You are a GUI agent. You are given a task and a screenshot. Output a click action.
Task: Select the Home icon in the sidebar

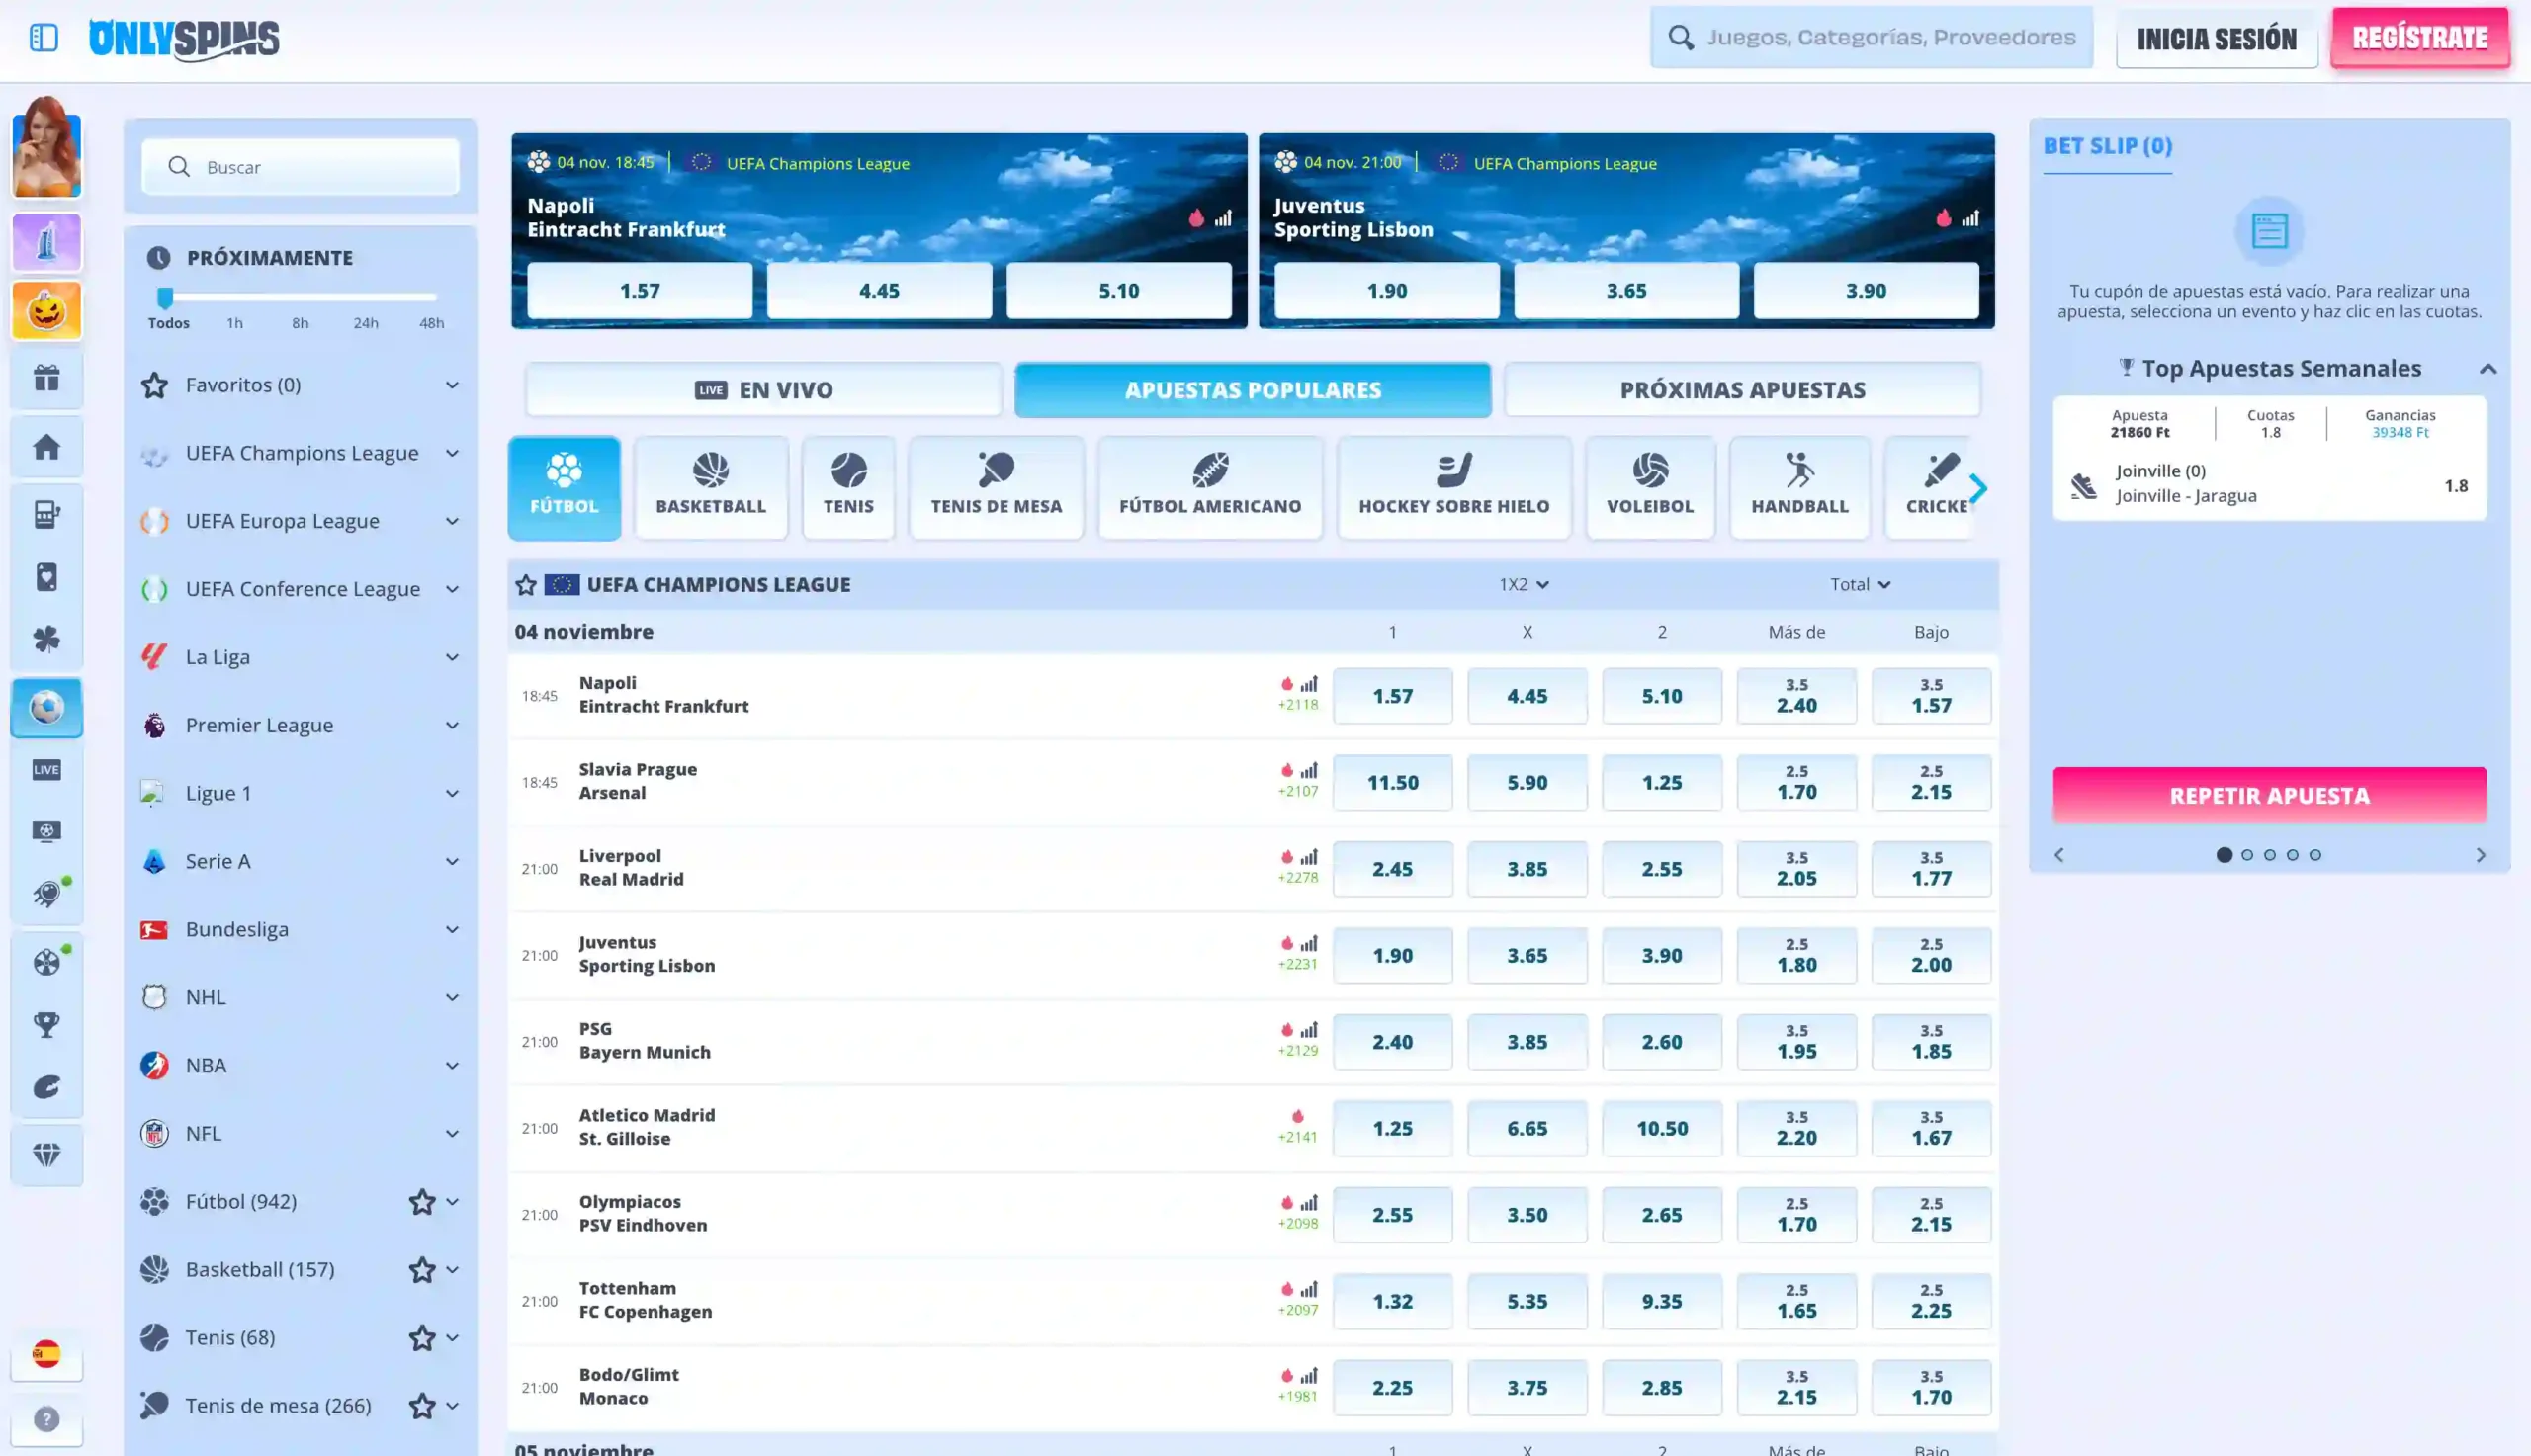46,447
